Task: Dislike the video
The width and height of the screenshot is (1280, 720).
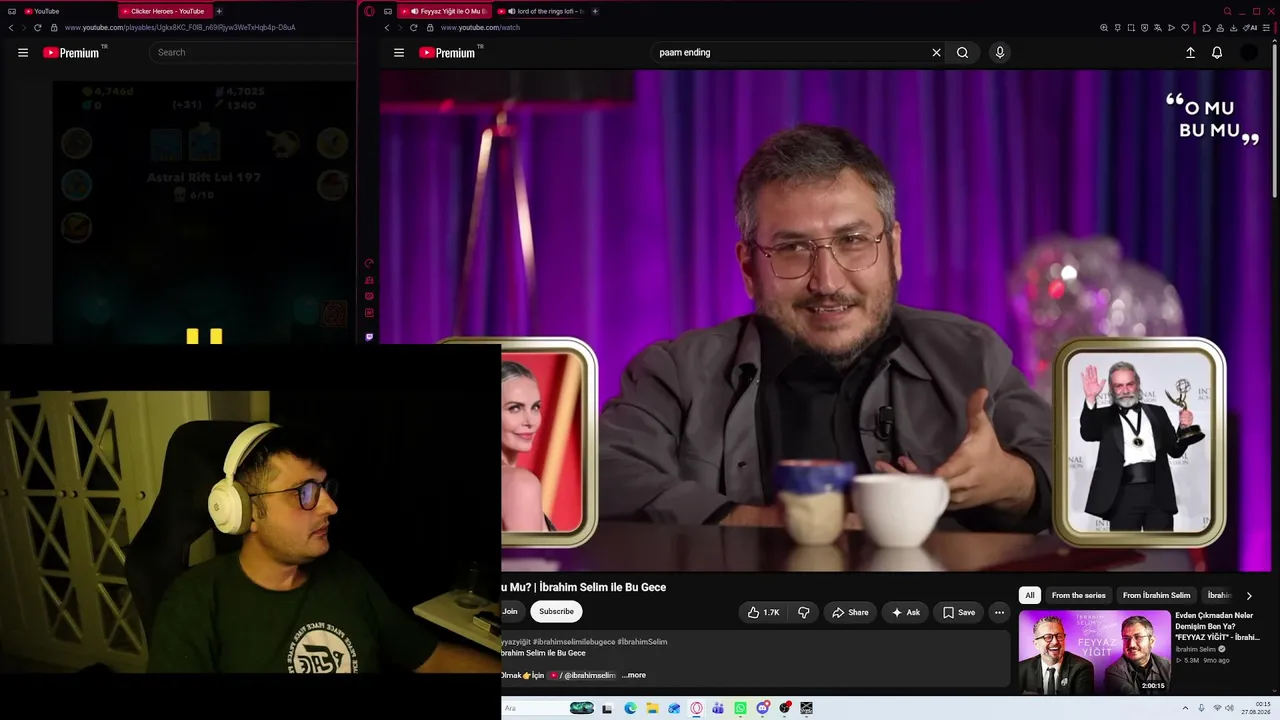Action: [x=803, y=612]
